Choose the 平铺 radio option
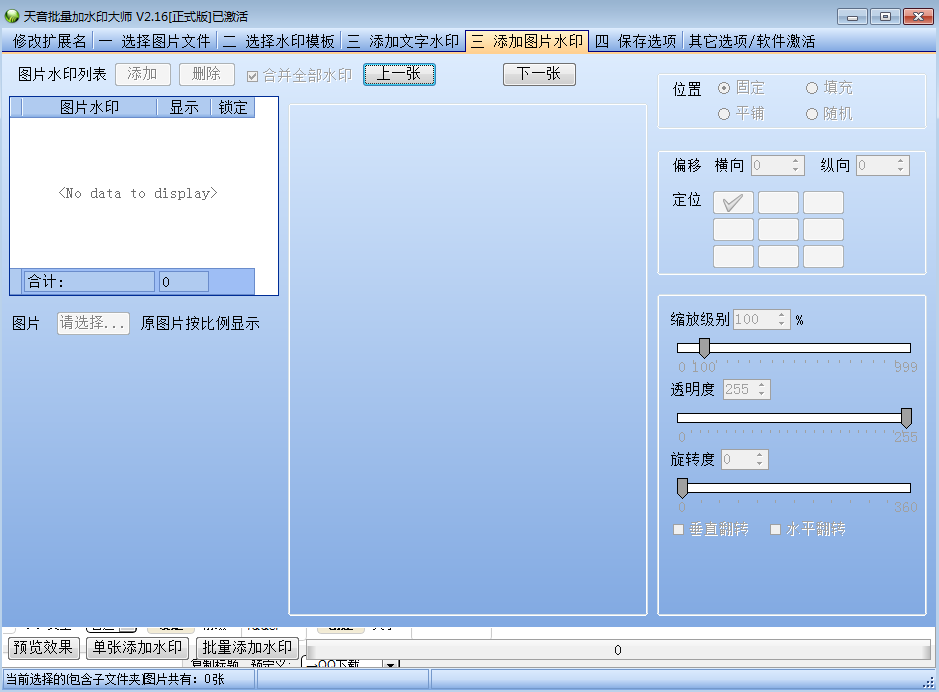939x692 pixels. click(x=724, y=114)
